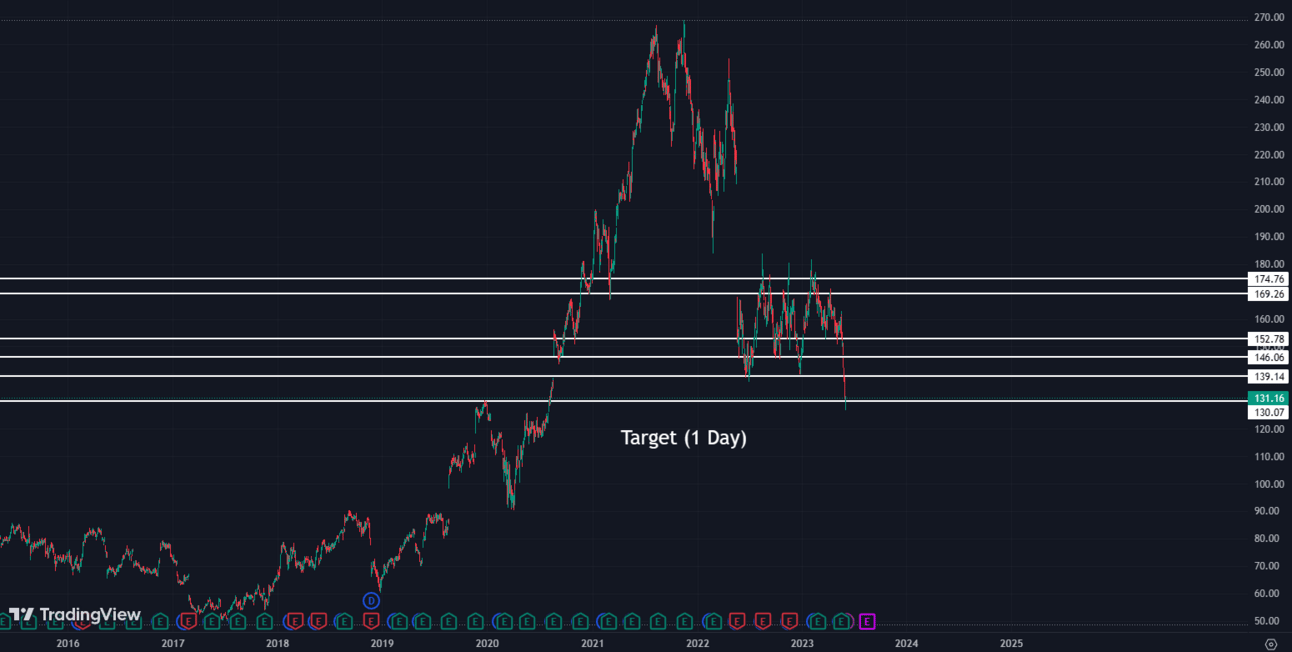The image size is (1292, 652).
Task: Select the 139.14 horizontal line price label
Action: coord(1267,376)
